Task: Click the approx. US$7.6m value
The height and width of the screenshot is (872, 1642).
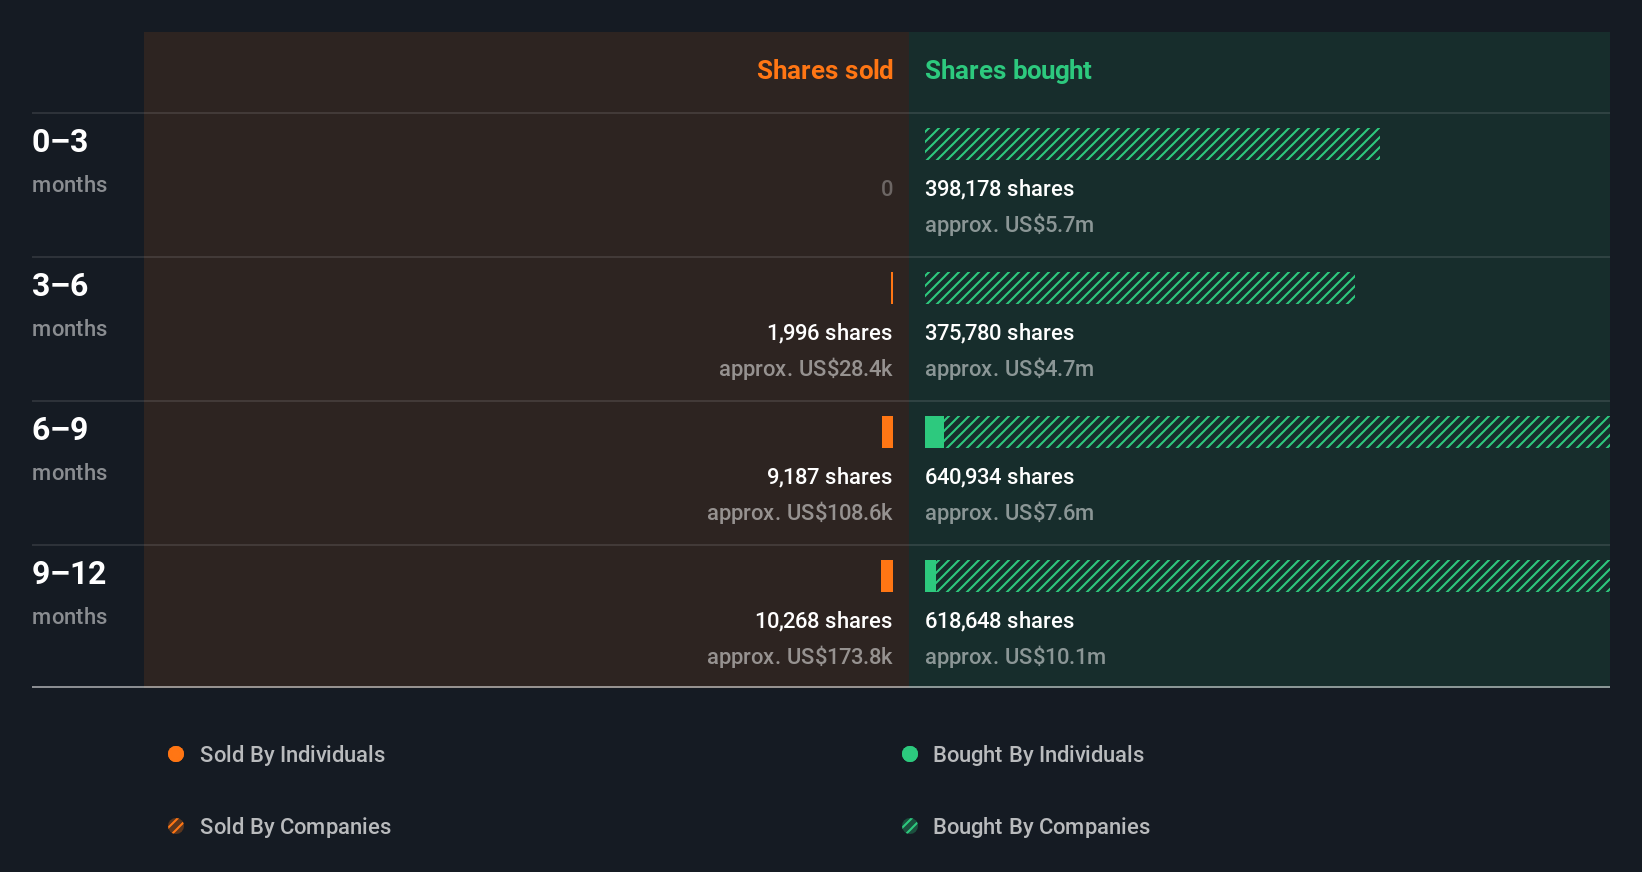Action: [1009, 512]
